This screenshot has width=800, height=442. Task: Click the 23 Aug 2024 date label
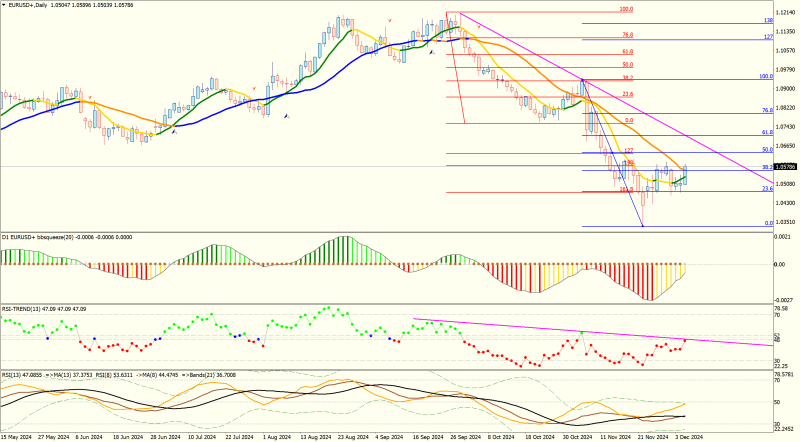353,437
